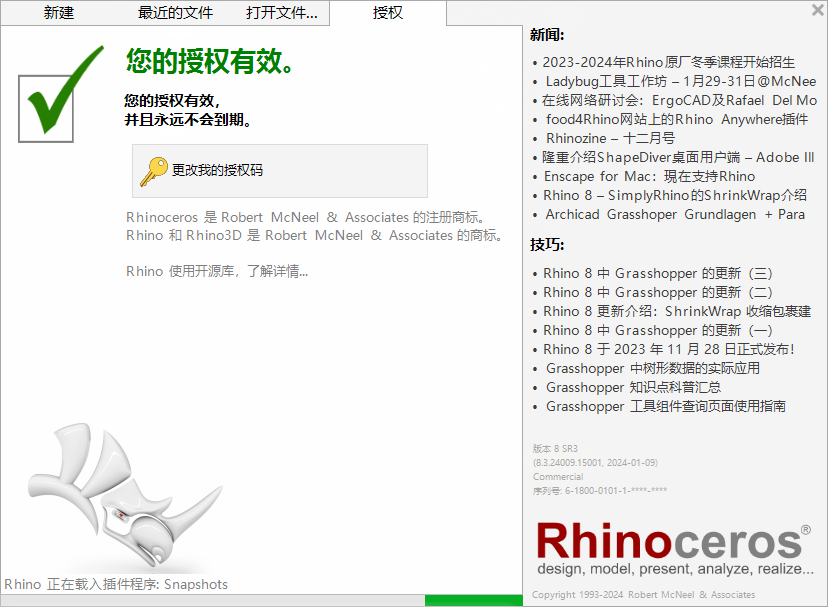Click the 序列号 6-1800-0101-1 serial text
Image resolution: width=828 pixels, height=607 pixels.
(599, 491)
